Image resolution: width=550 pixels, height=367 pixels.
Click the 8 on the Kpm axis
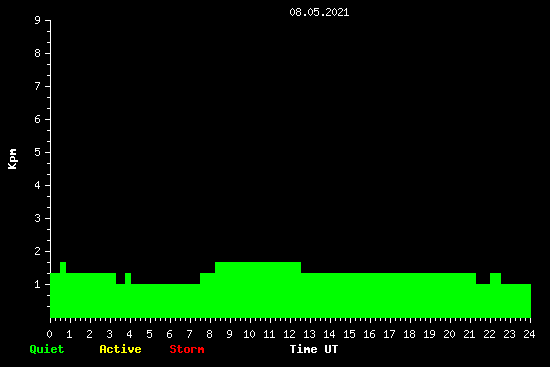click(x=38, y=53)
